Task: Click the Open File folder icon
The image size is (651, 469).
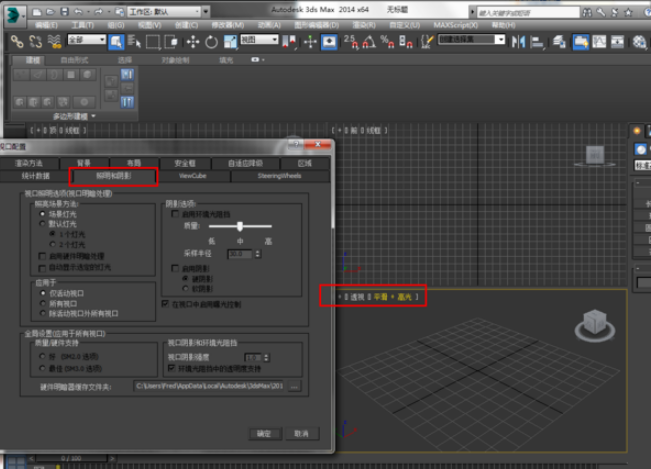Action: point(50,12)
